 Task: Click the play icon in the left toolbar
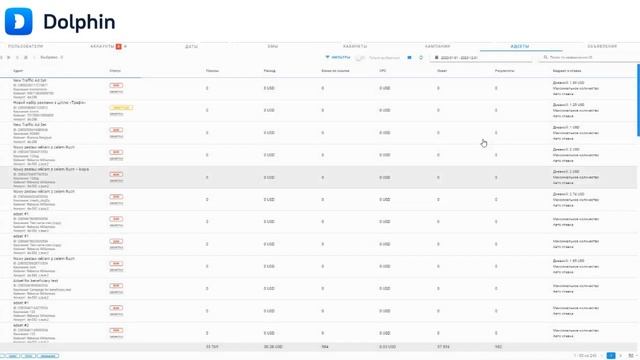point(9,58)
